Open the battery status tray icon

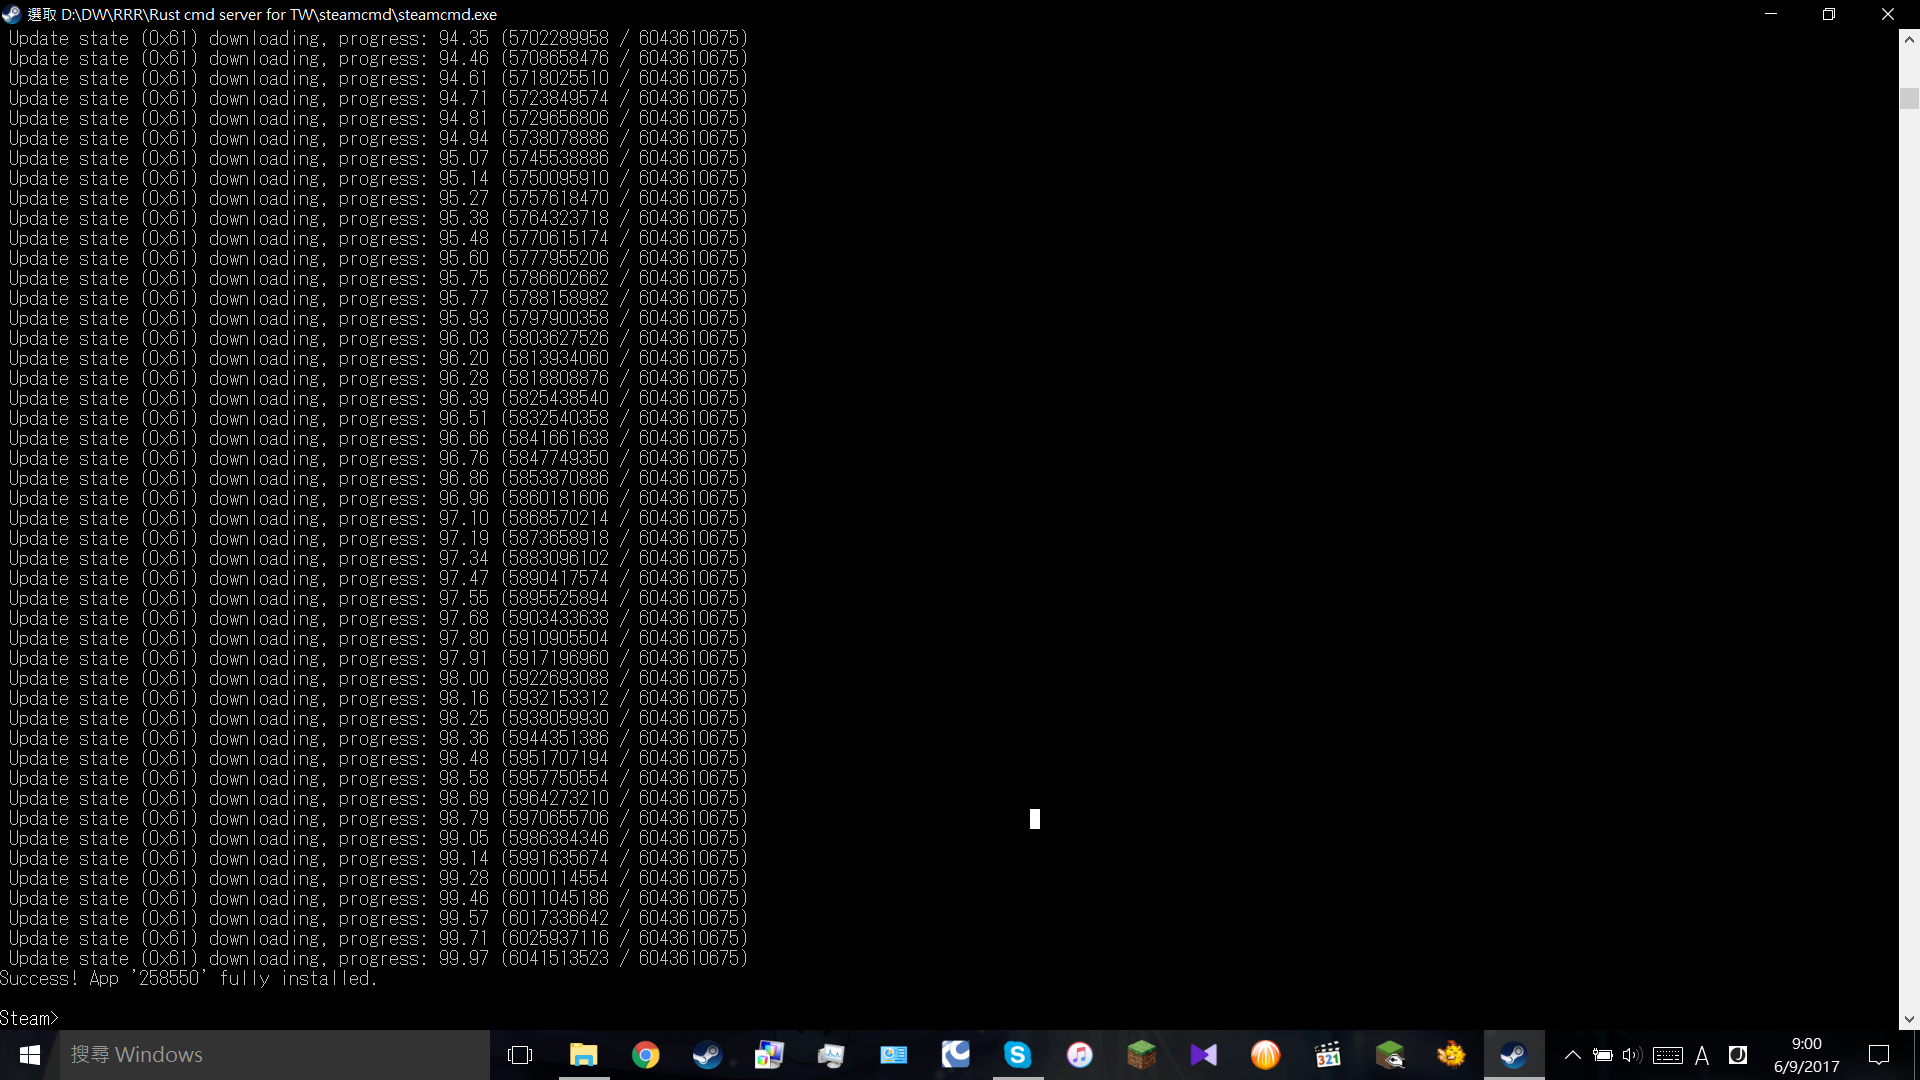[x=1602, y=1055]
